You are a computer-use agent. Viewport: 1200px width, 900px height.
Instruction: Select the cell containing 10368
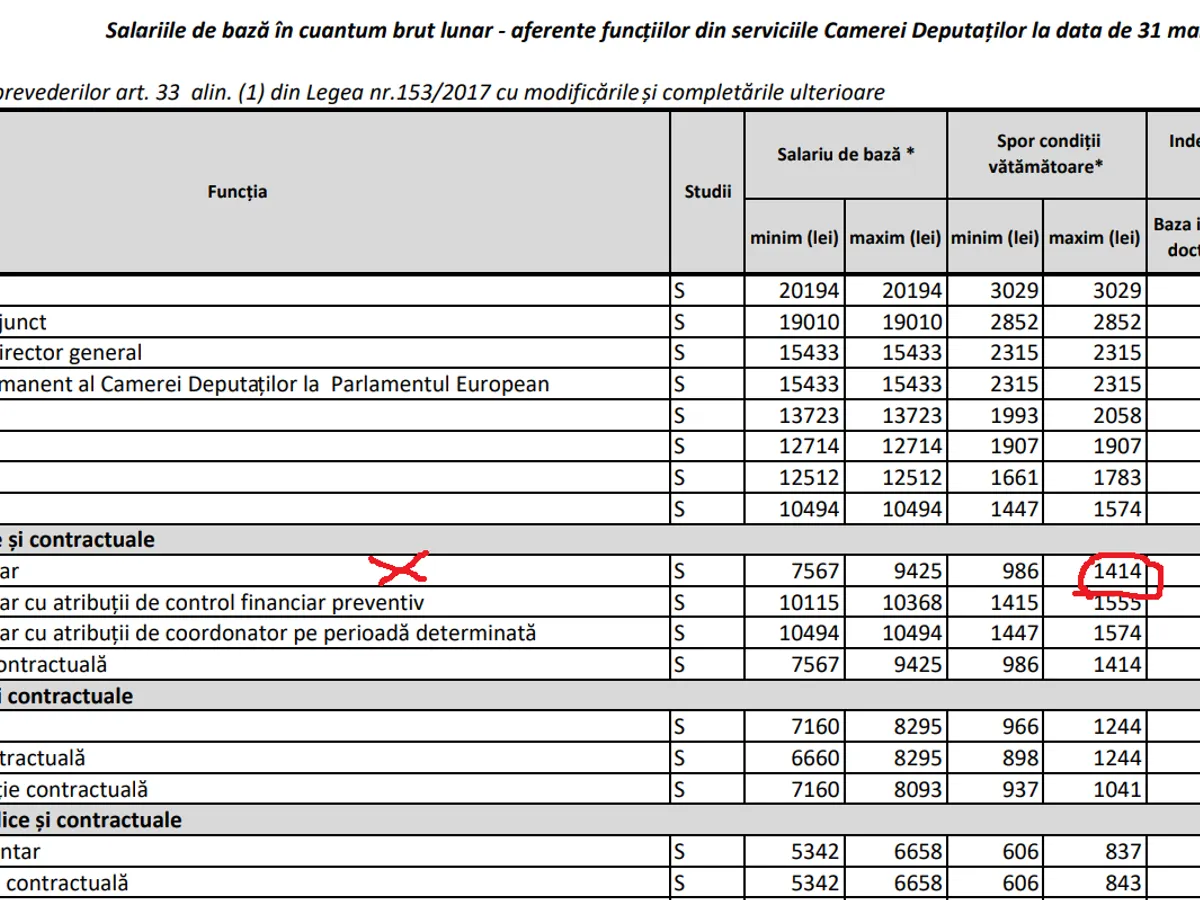pos(910,602)
